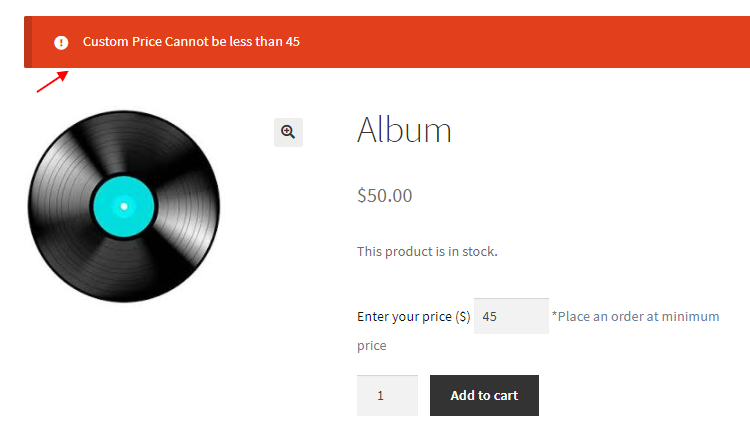Focus the quantity field showing 1
Screen dimensions: 750x426
387,395
